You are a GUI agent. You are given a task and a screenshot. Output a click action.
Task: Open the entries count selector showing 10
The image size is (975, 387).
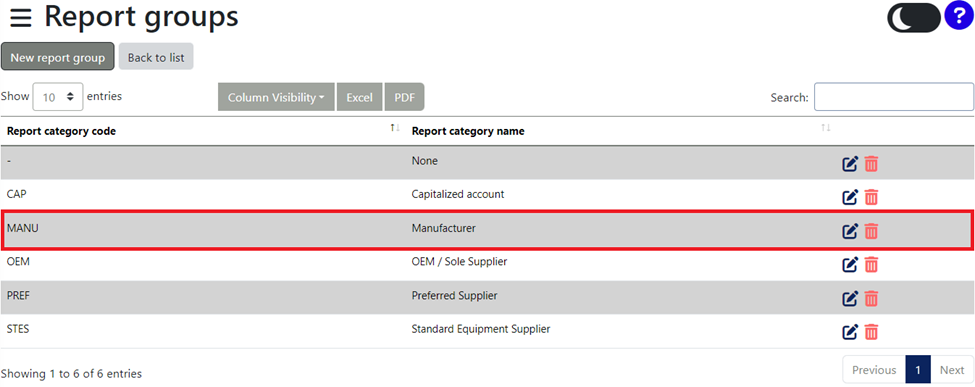point(58,97)
